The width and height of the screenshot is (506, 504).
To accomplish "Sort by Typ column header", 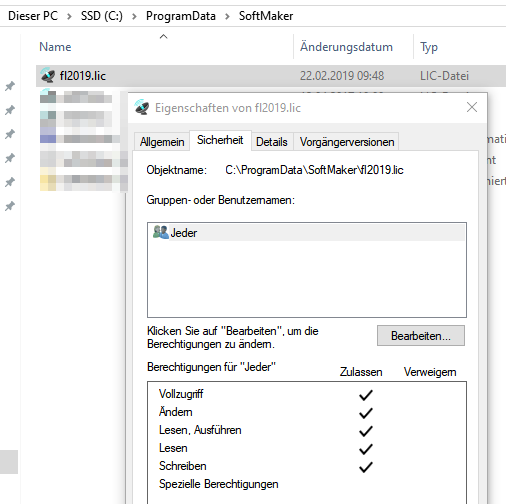I will tap(429, 47).
